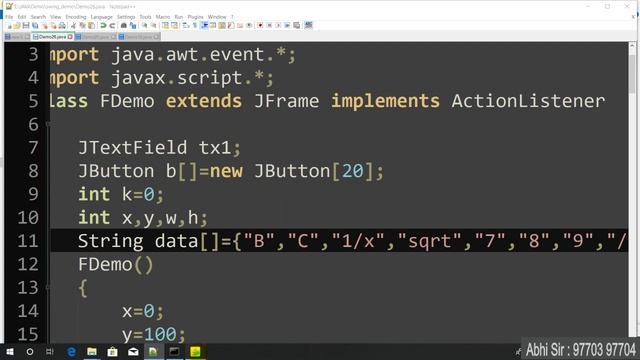Toggle synchronized vertical scrolling
The image size is (640, 360).
tap(165, 26)
